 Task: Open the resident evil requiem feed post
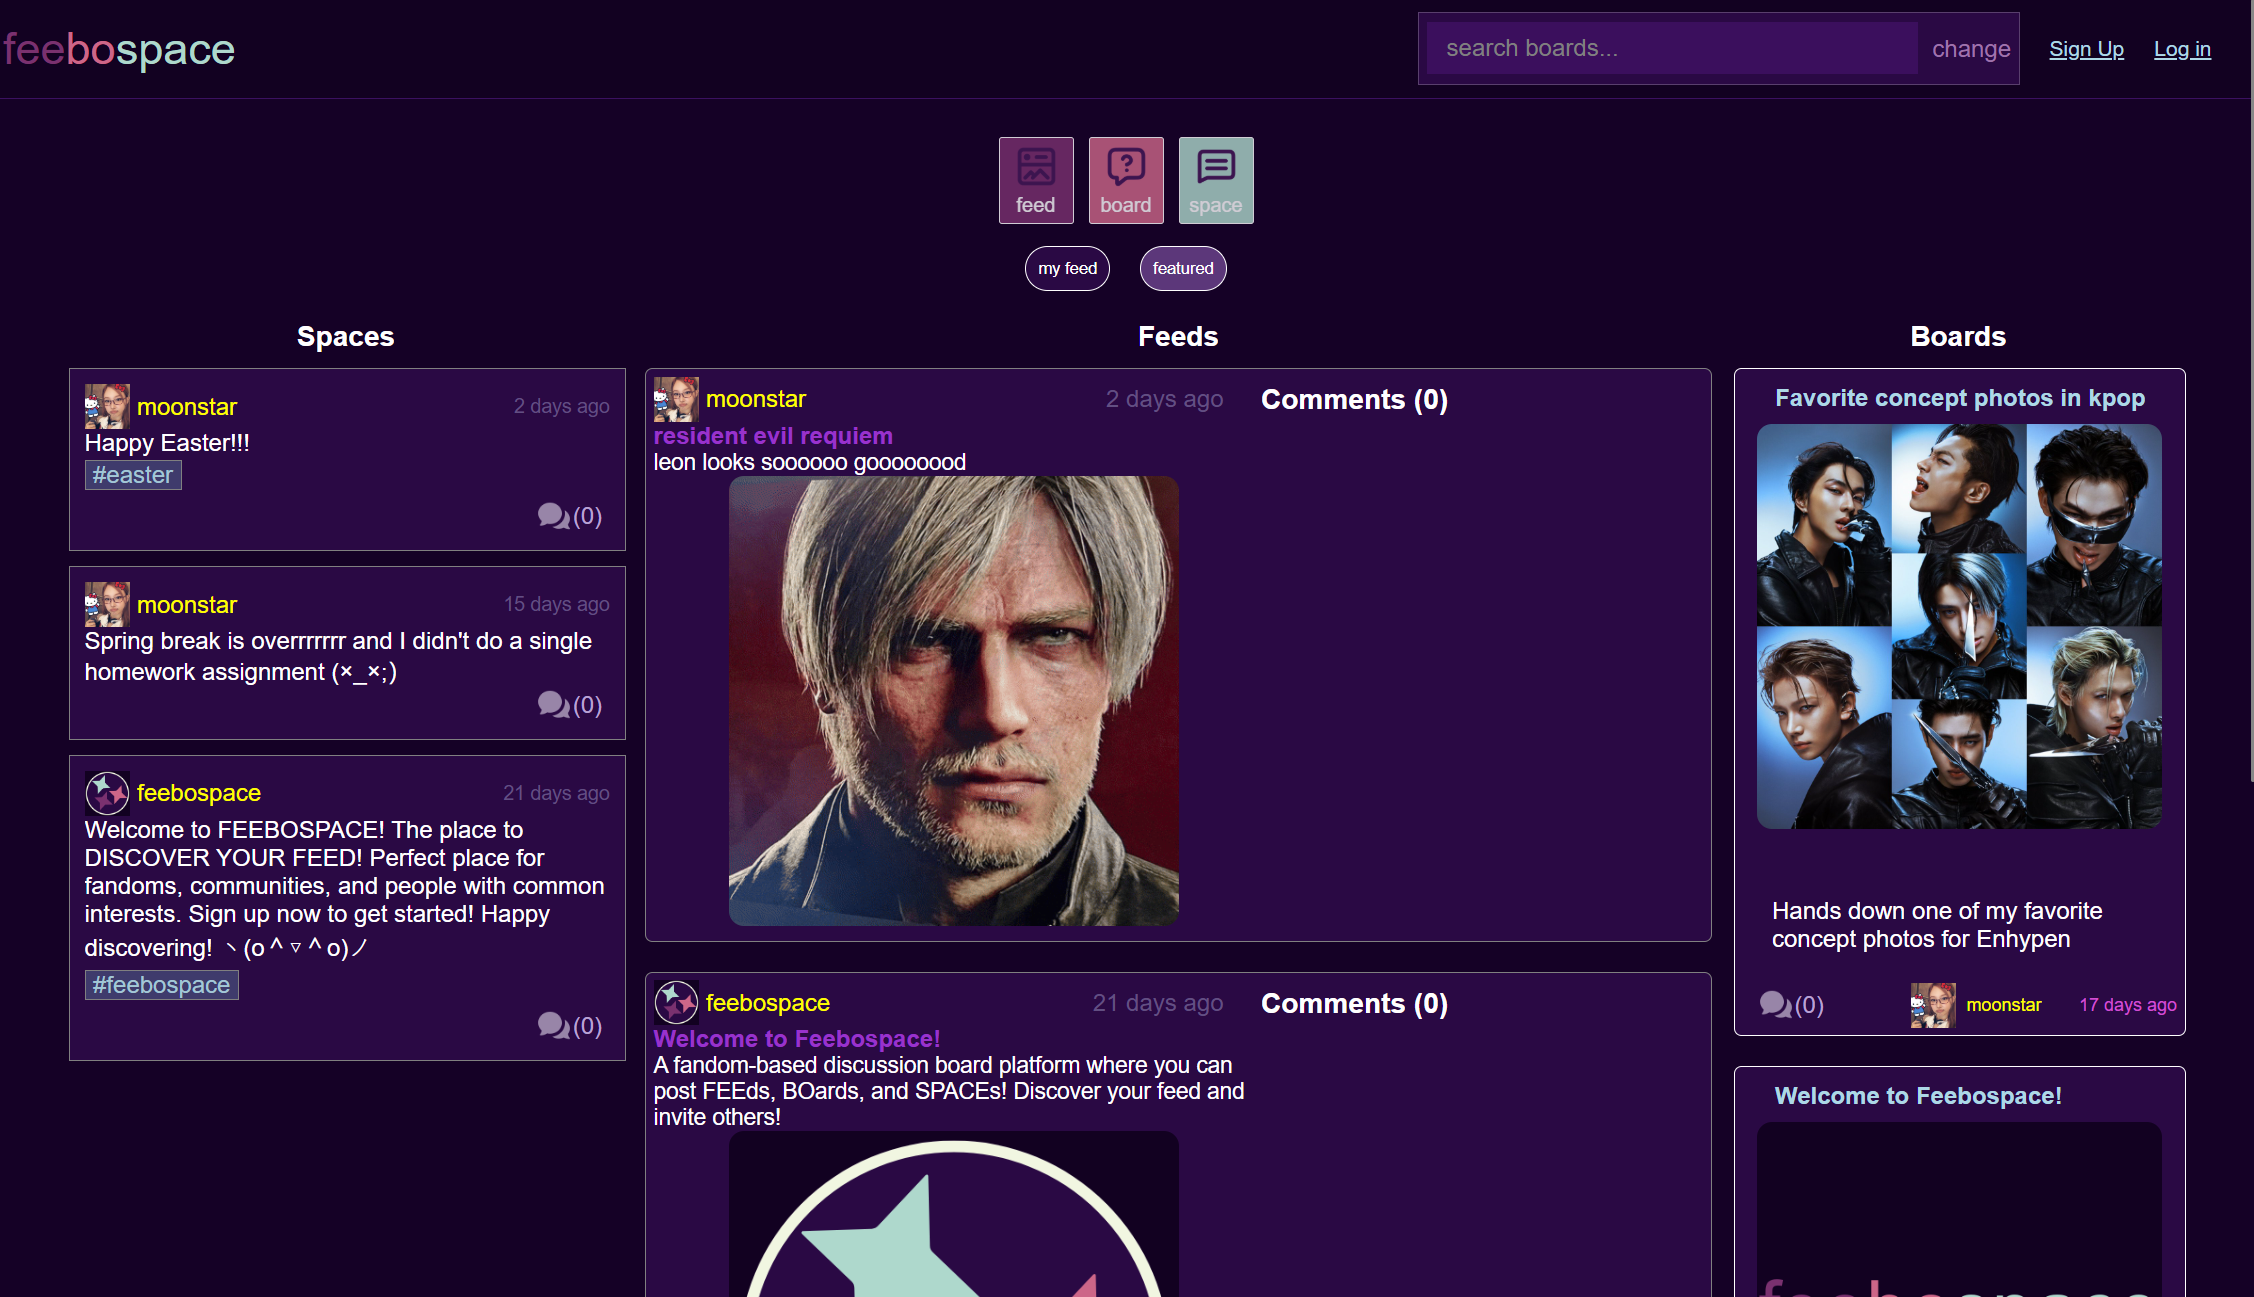click(773, 436)
